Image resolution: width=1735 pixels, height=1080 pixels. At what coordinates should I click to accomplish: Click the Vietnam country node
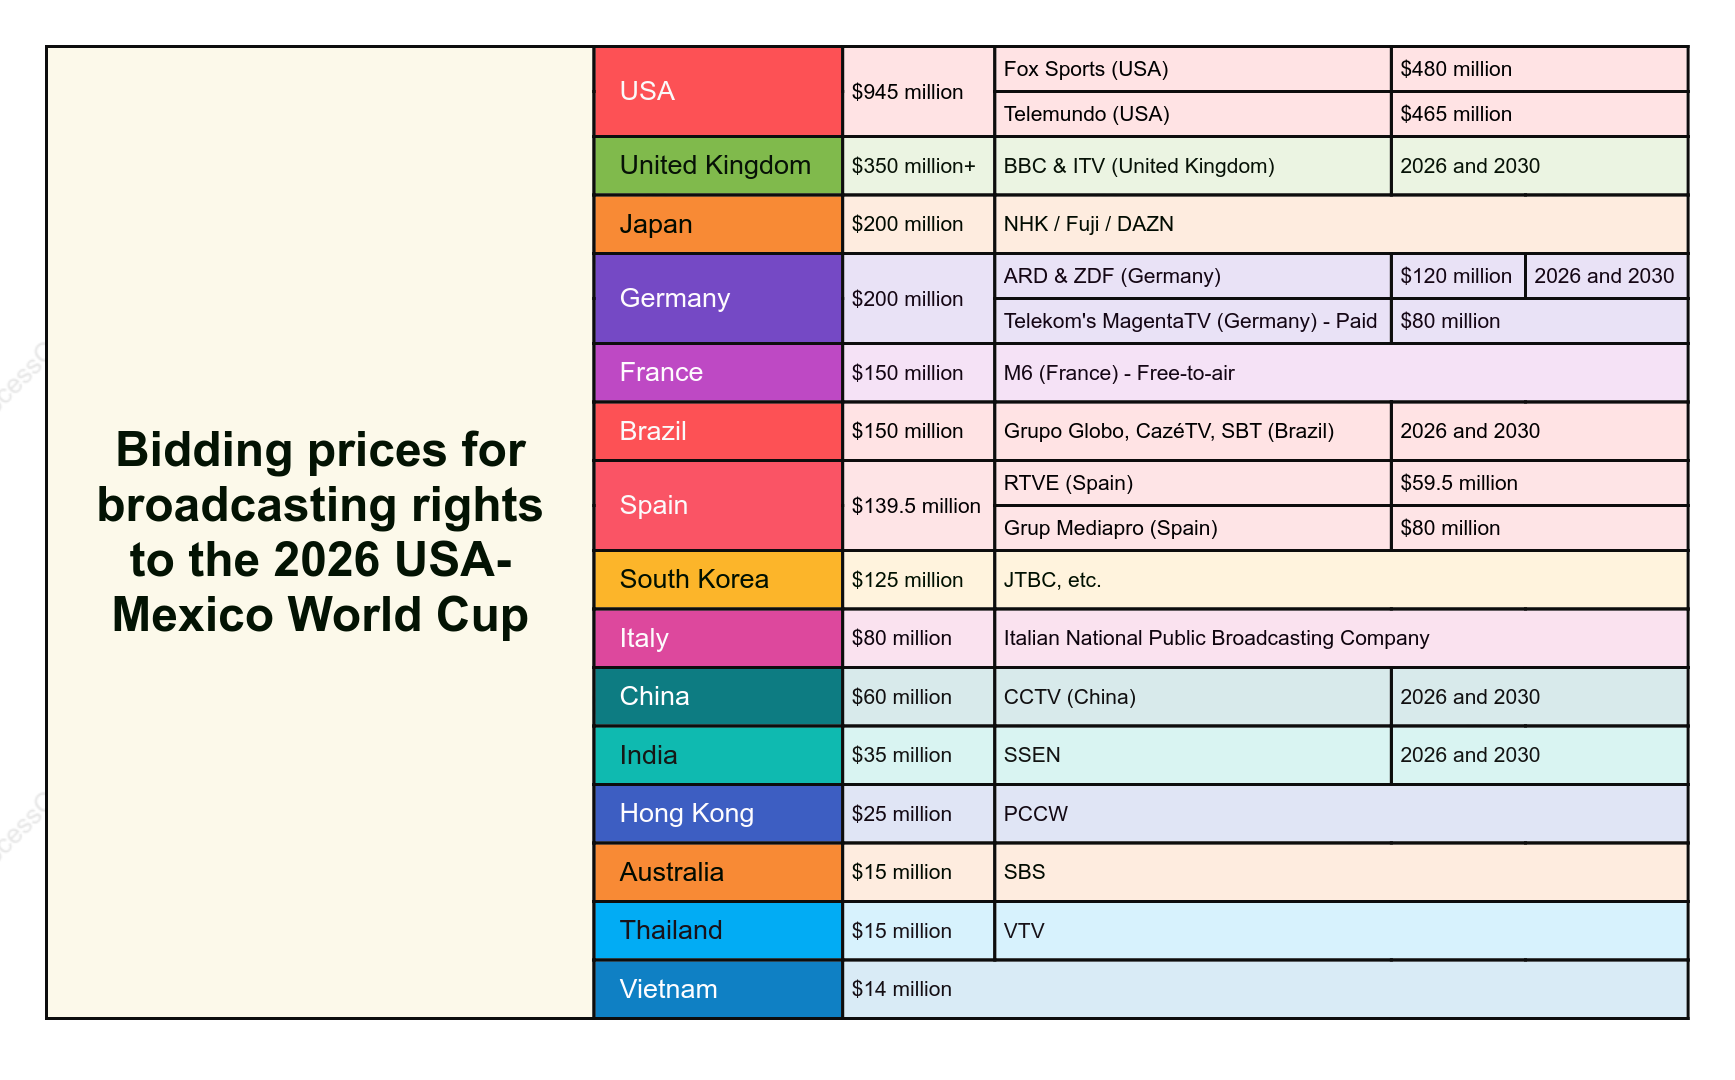coord(718,989)
